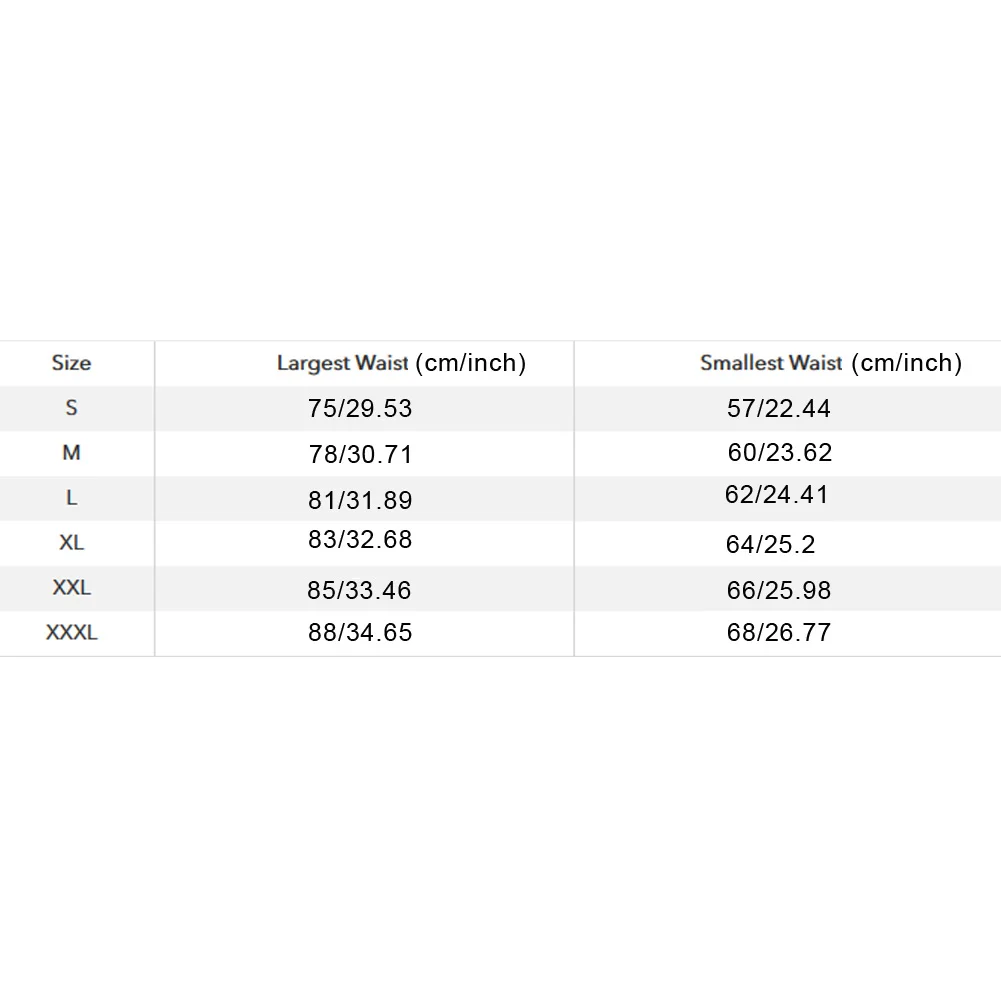1001x1001 pixels.
Task: Select the XXXL size row label
Action: 72,633
